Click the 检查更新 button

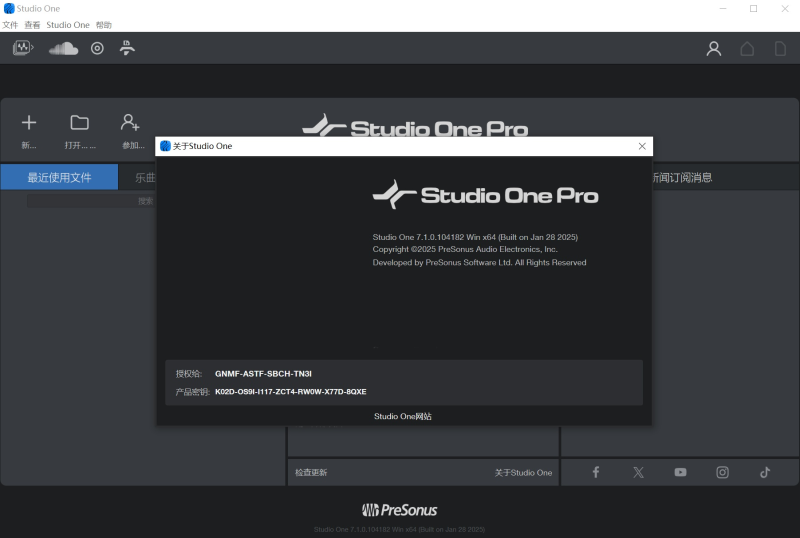pyautogui.click(x=311, y=472)
